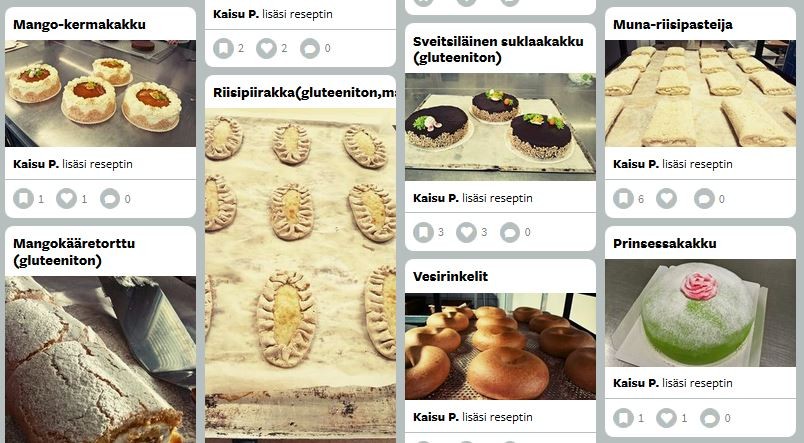Like the Muna-riisipasteija recipe
Image resolution: width=804 pixels, height=443 pixels.
(x=667, y=198)
